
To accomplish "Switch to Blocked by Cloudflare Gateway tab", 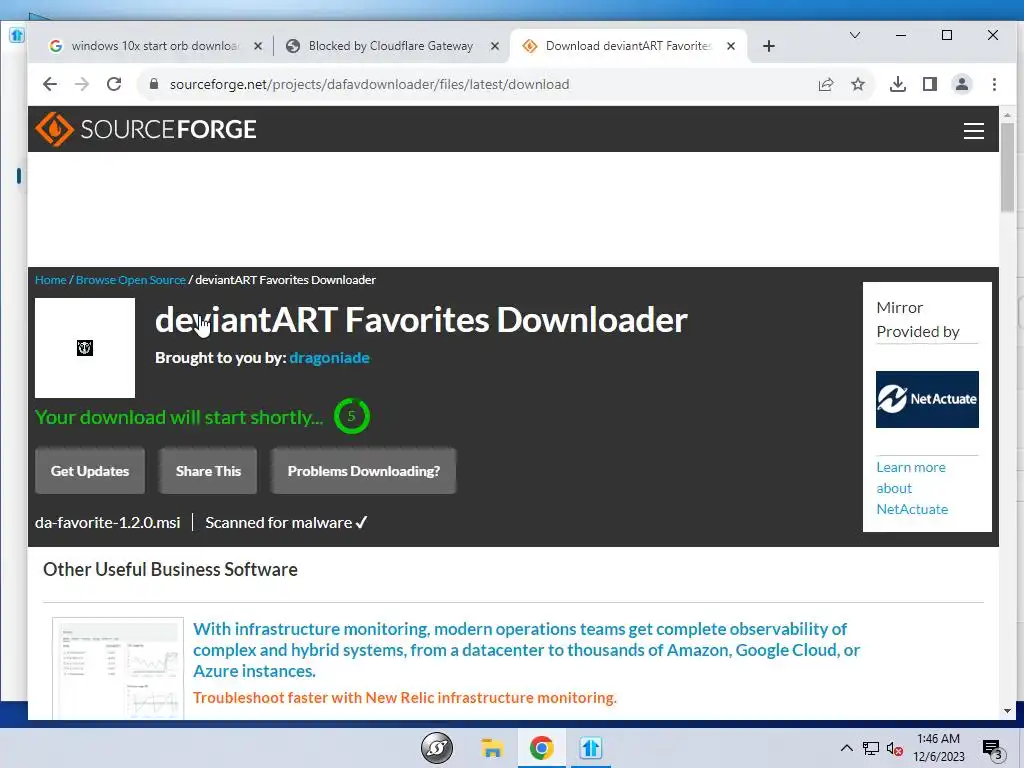I will coord(391,46).
